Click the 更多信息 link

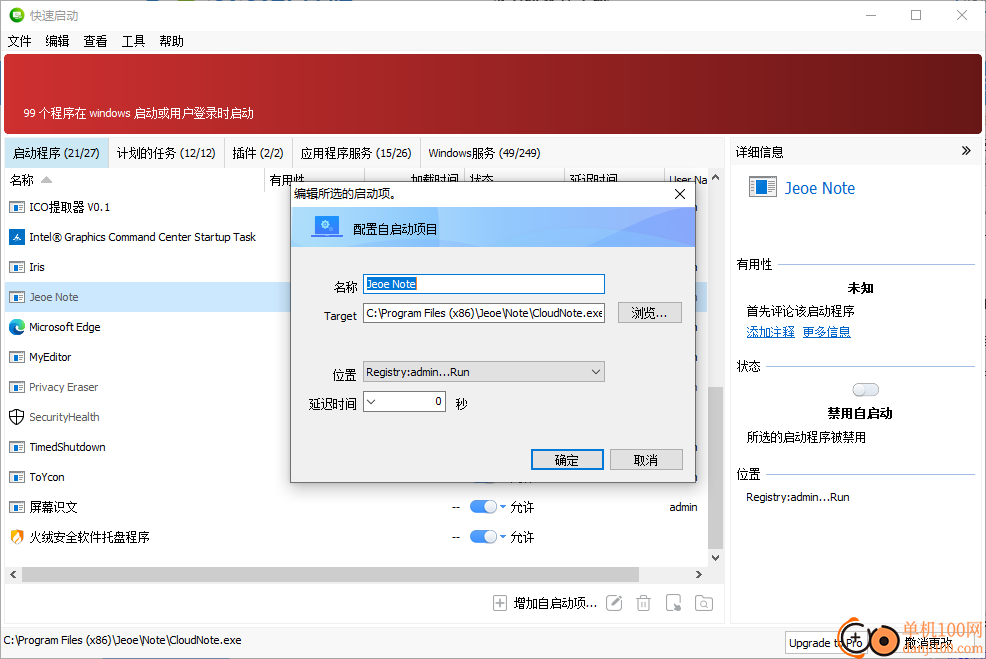coord(826,332)
